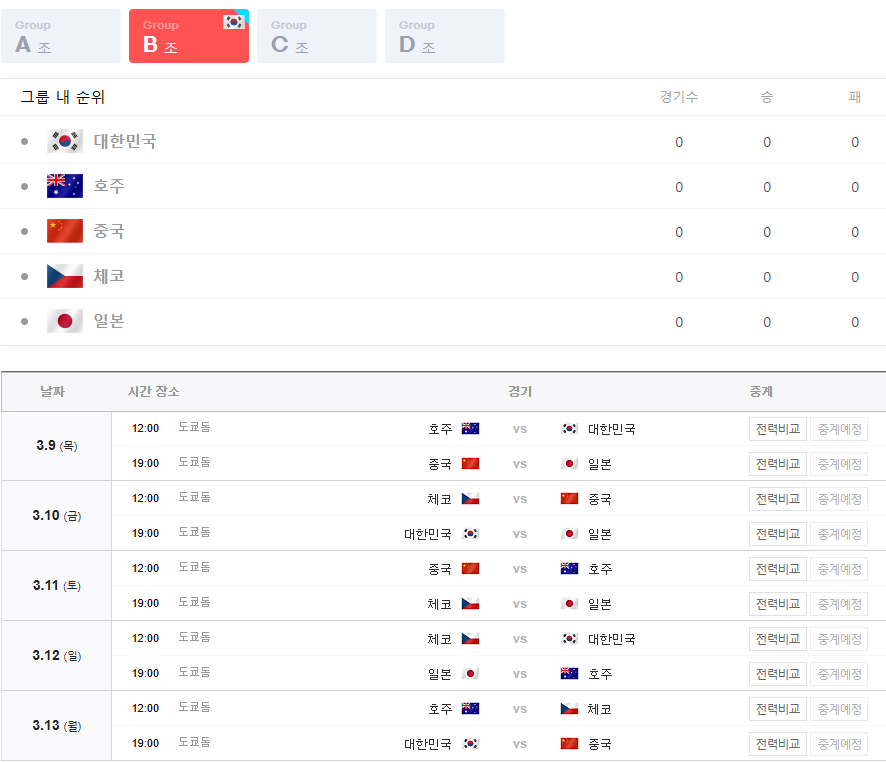Click Australia flag in 3.13 12:00 match
This screenshot has width=886, height=762.
[470, 709]
